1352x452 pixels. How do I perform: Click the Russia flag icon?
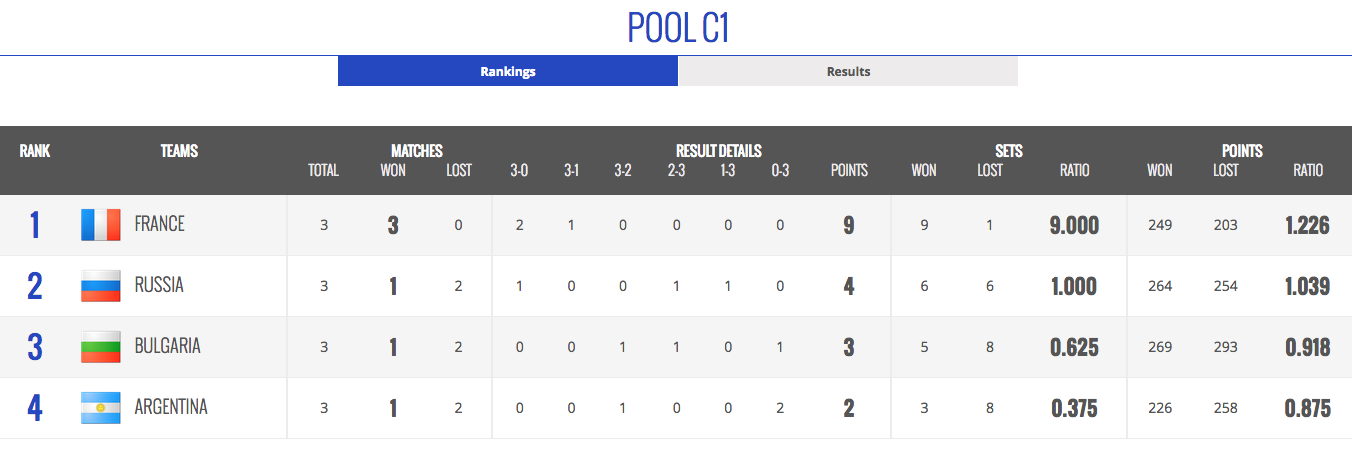100,286
